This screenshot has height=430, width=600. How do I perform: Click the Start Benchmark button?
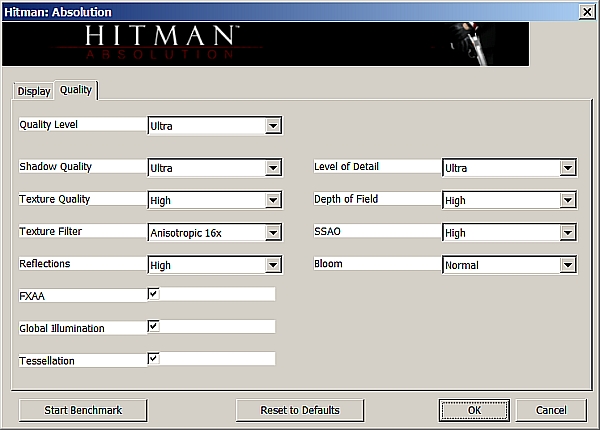(83, 410)
